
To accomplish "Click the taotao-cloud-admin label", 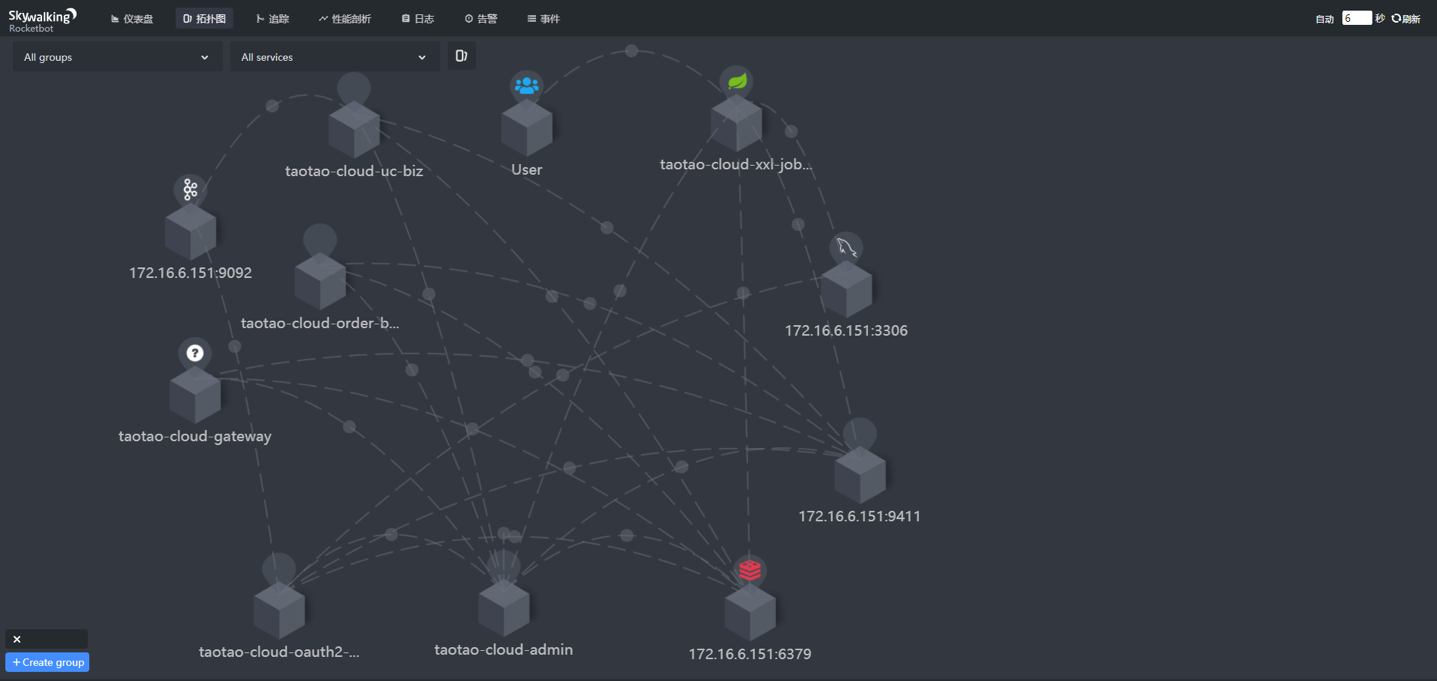I will (504, 650).
